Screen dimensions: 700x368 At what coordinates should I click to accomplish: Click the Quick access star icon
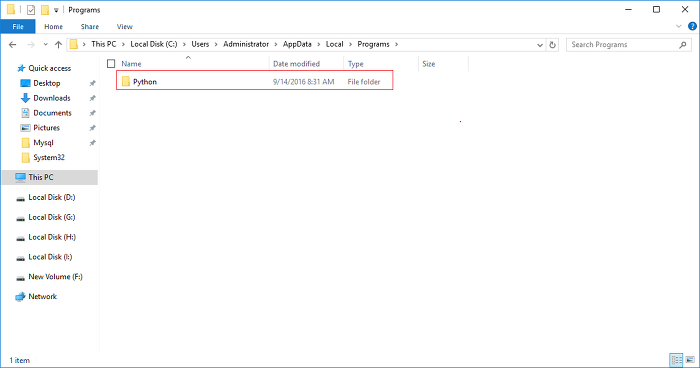(x=21, y=68)
